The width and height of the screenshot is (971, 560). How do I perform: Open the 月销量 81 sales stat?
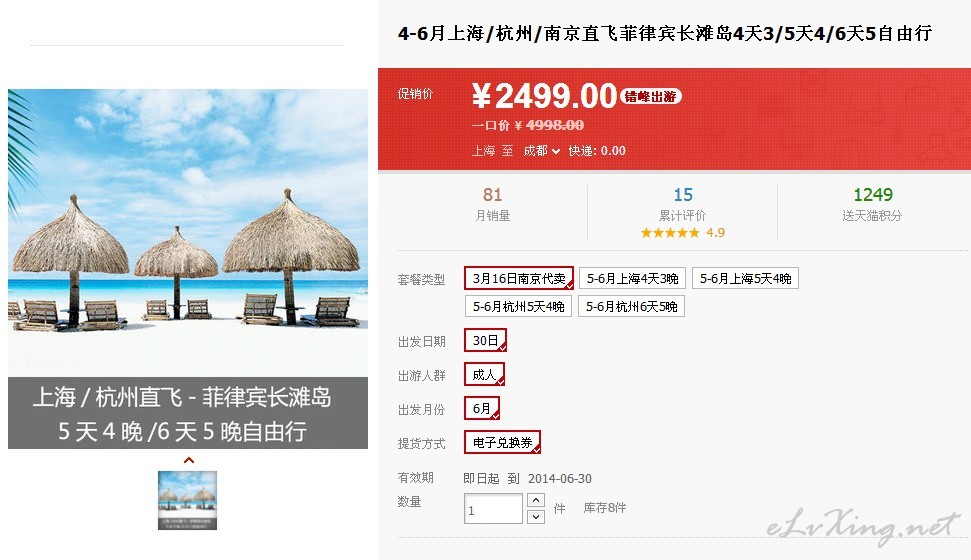[x=492, y=204]
